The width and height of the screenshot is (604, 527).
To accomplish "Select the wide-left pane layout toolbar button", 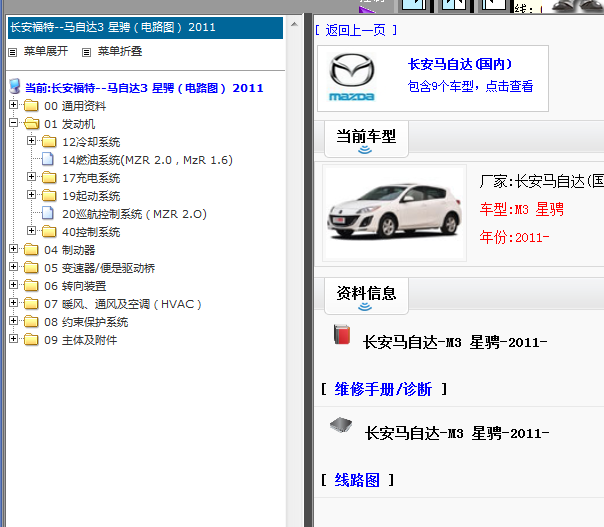I will (x=413, y=4).
